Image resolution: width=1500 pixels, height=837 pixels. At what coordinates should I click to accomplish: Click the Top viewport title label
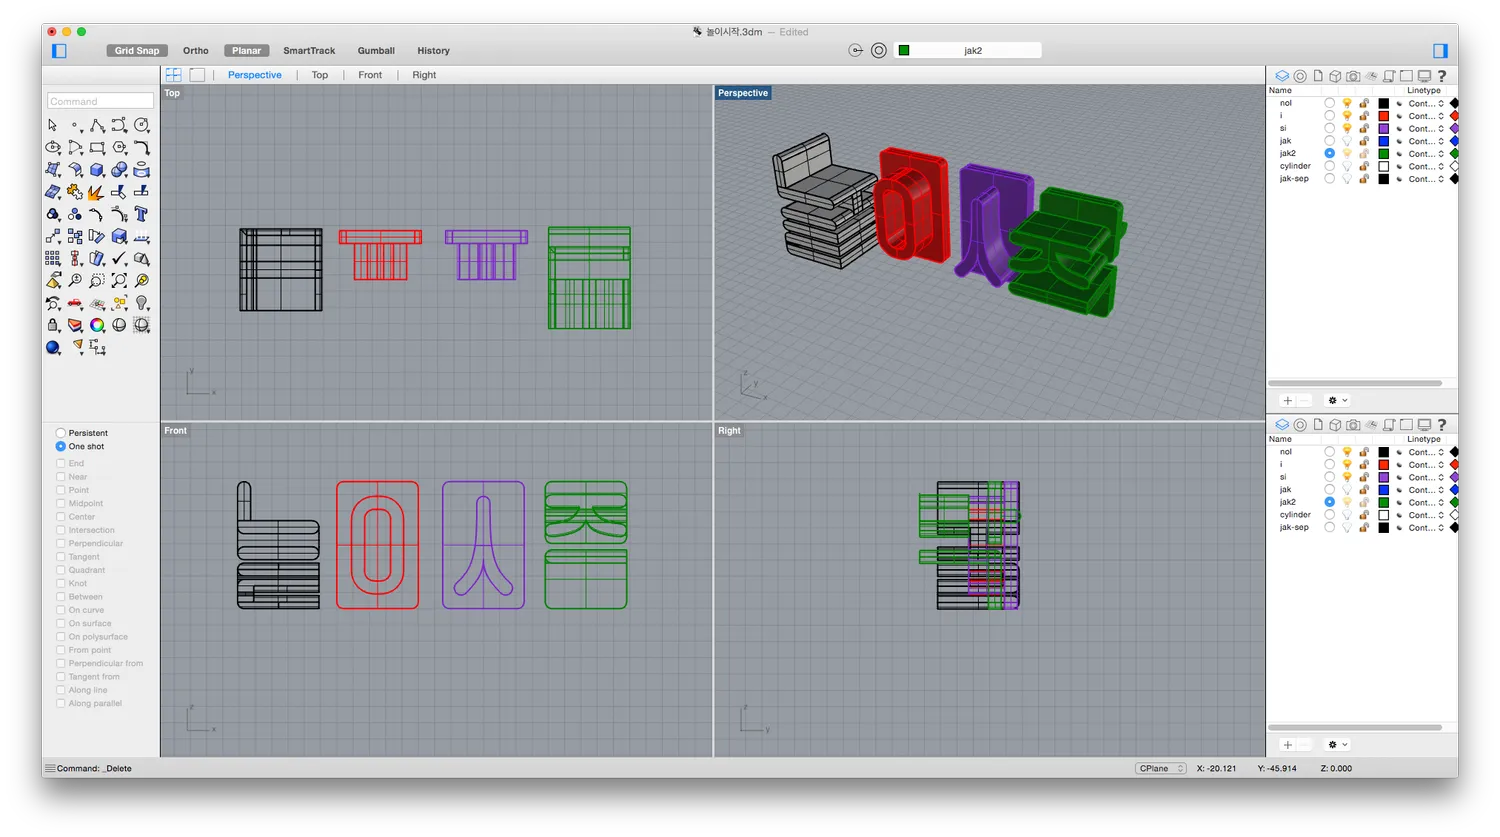172,93
